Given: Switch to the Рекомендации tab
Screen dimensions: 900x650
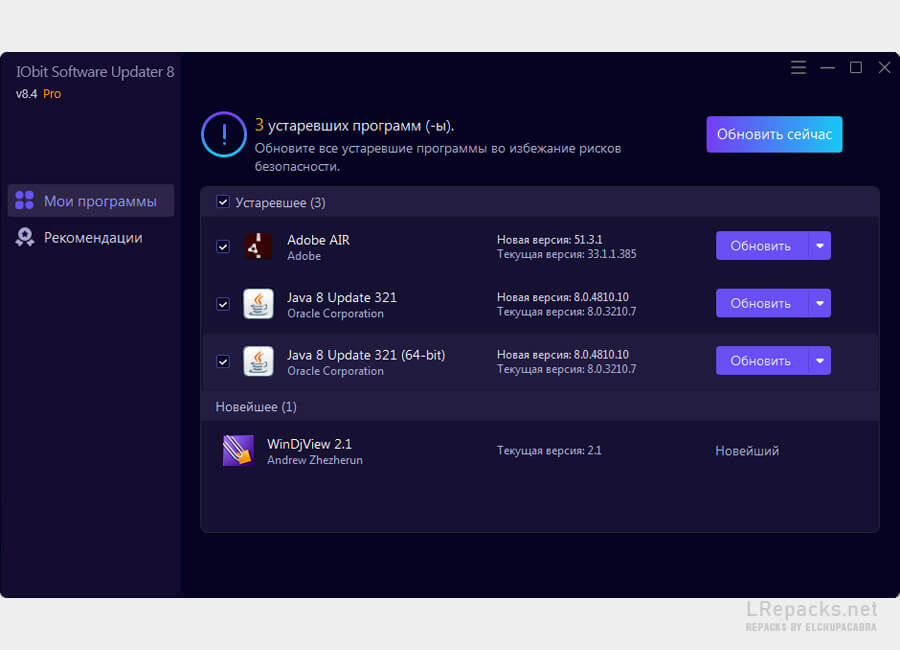Looking at the screenshot, I should tap(92, 238).
